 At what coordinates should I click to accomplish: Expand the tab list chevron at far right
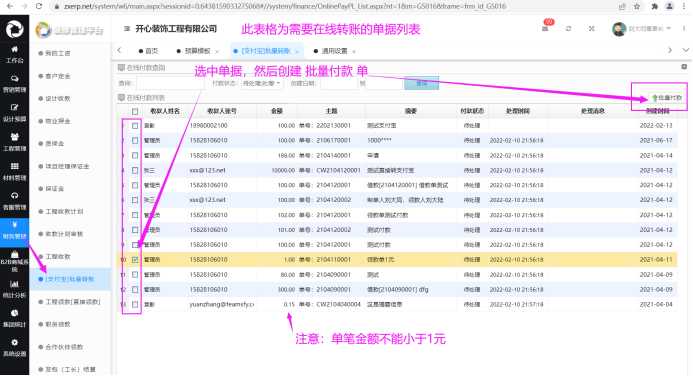(x=685, y=50)
